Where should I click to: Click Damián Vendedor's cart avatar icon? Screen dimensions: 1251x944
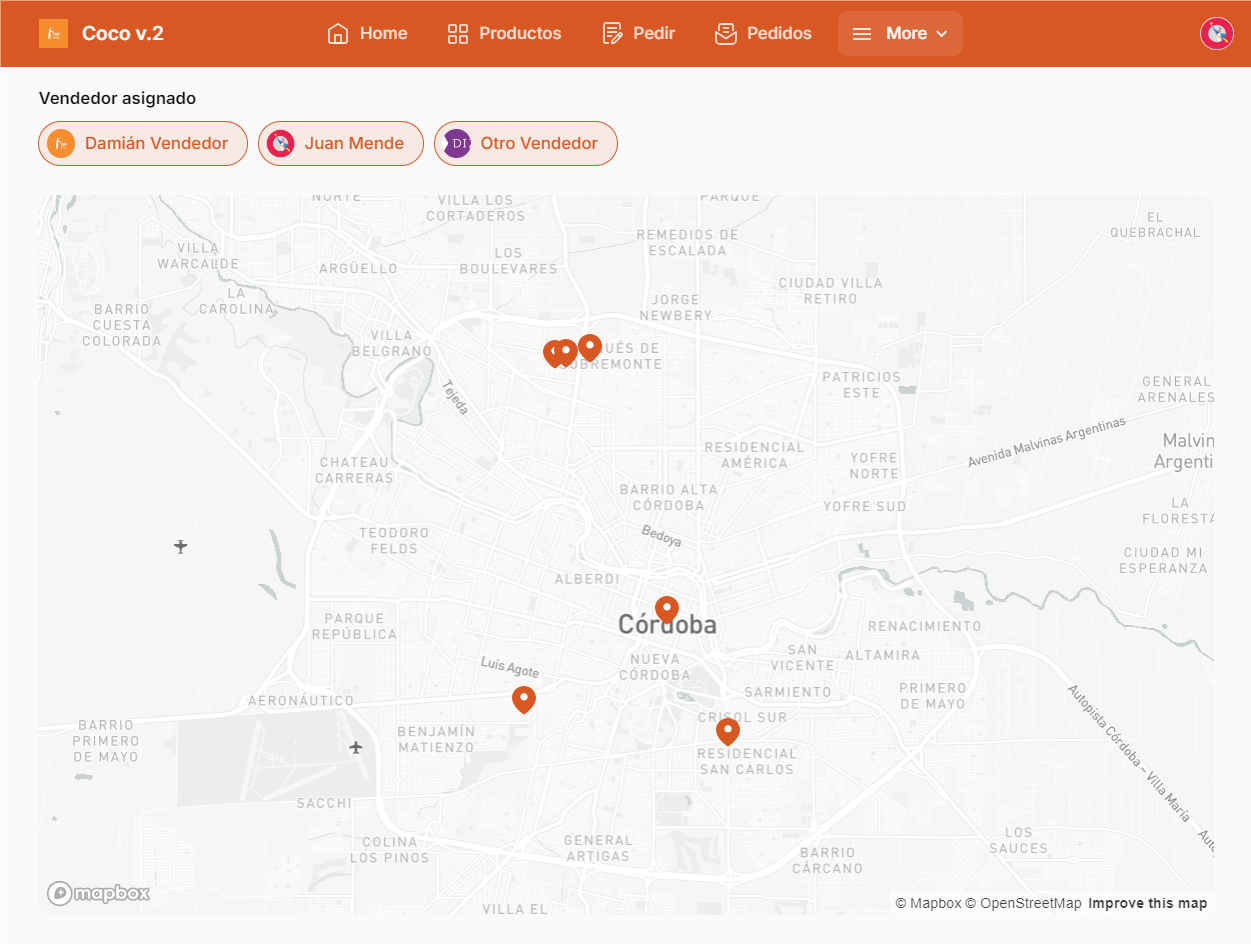(x=61, y=143)
